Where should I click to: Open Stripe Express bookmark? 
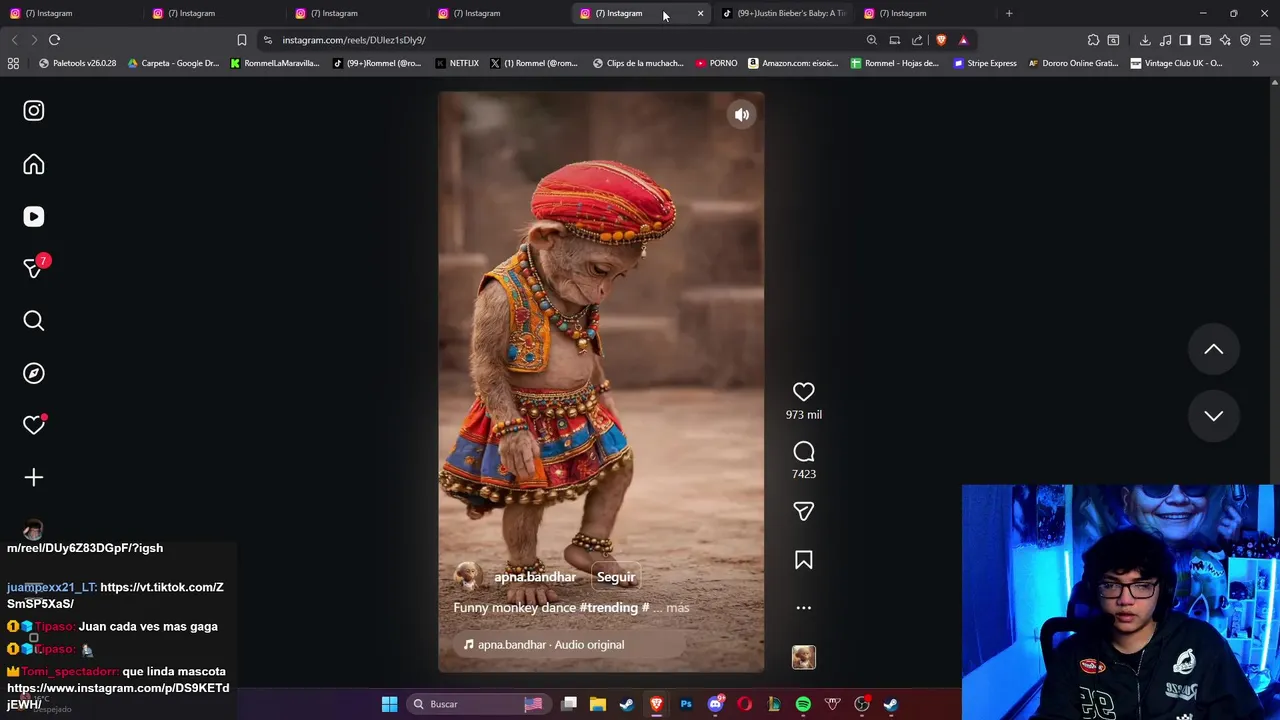tap(985, 63)
